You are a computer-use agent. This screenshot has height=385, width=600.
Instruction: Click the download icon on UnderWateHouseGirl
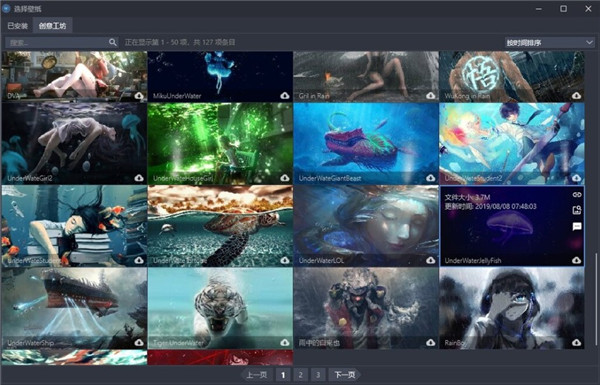tap(285, 178)
